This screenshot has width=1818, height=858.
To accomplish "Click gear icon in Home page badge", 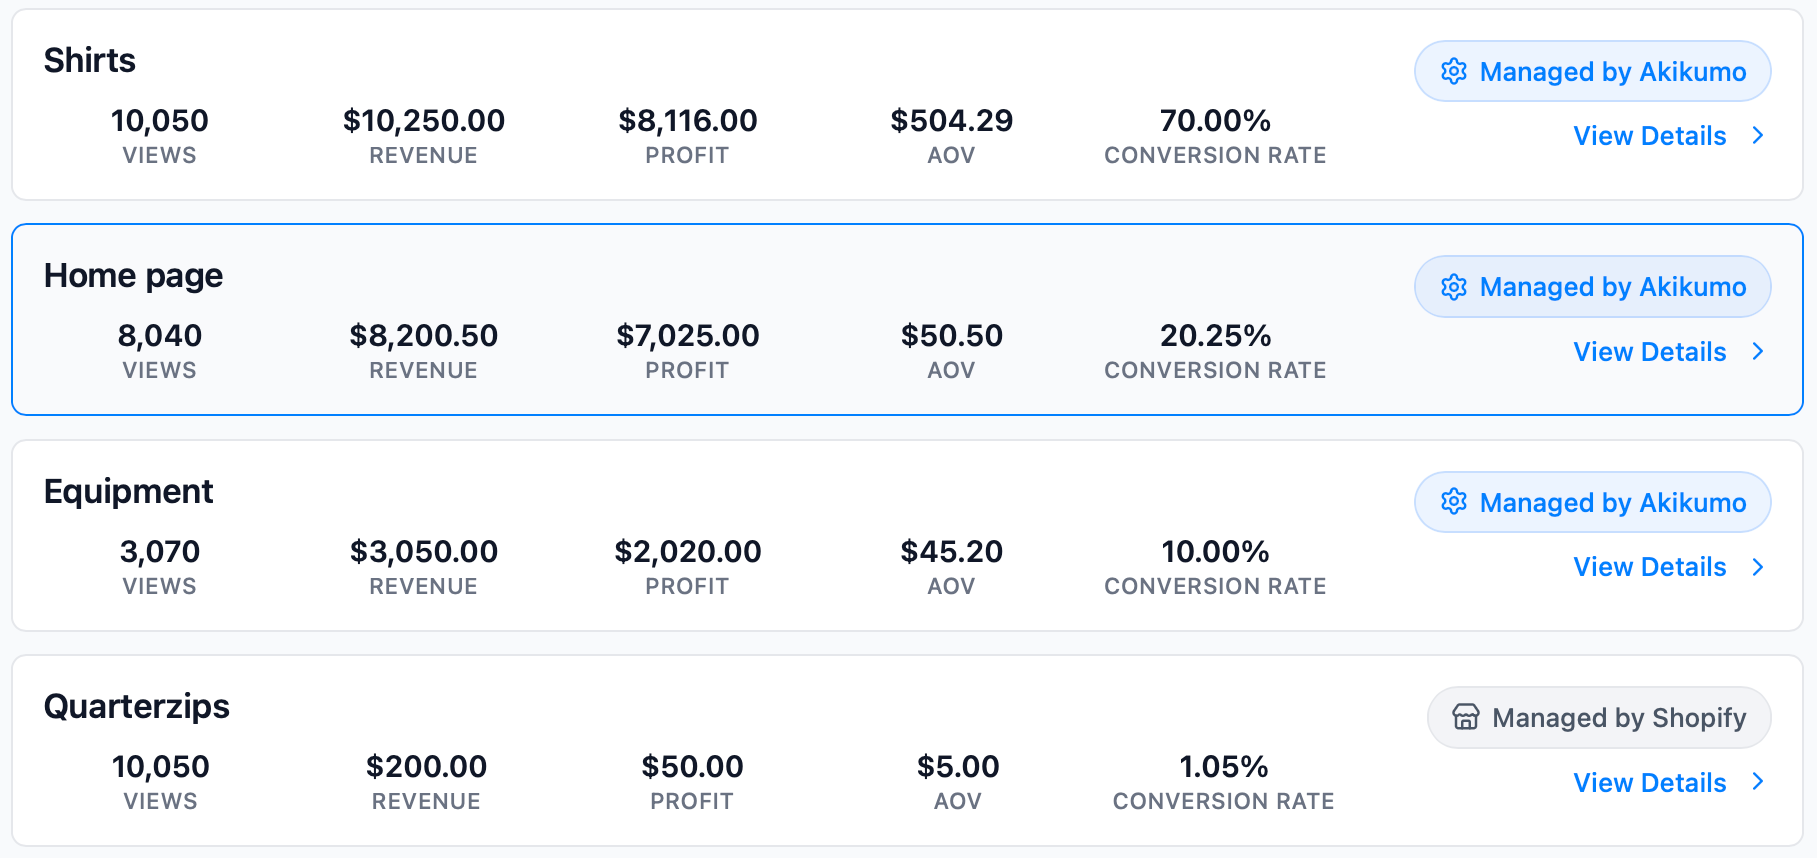I will (x=1454, y=287).
